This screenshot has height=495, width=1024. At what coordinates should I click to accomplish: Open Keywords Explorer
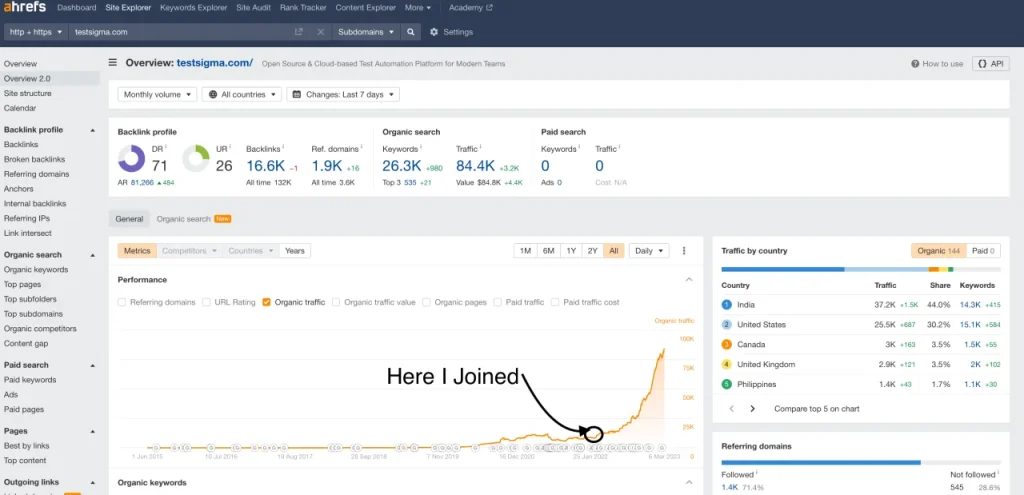(x=193, y=8)
